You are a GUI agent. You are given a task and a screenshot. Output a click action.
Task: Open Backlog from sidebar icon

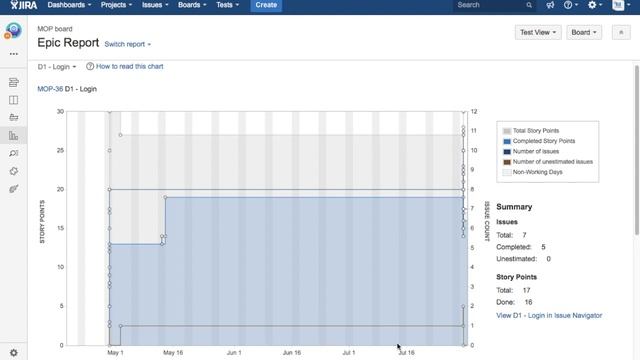coord(13,82)
